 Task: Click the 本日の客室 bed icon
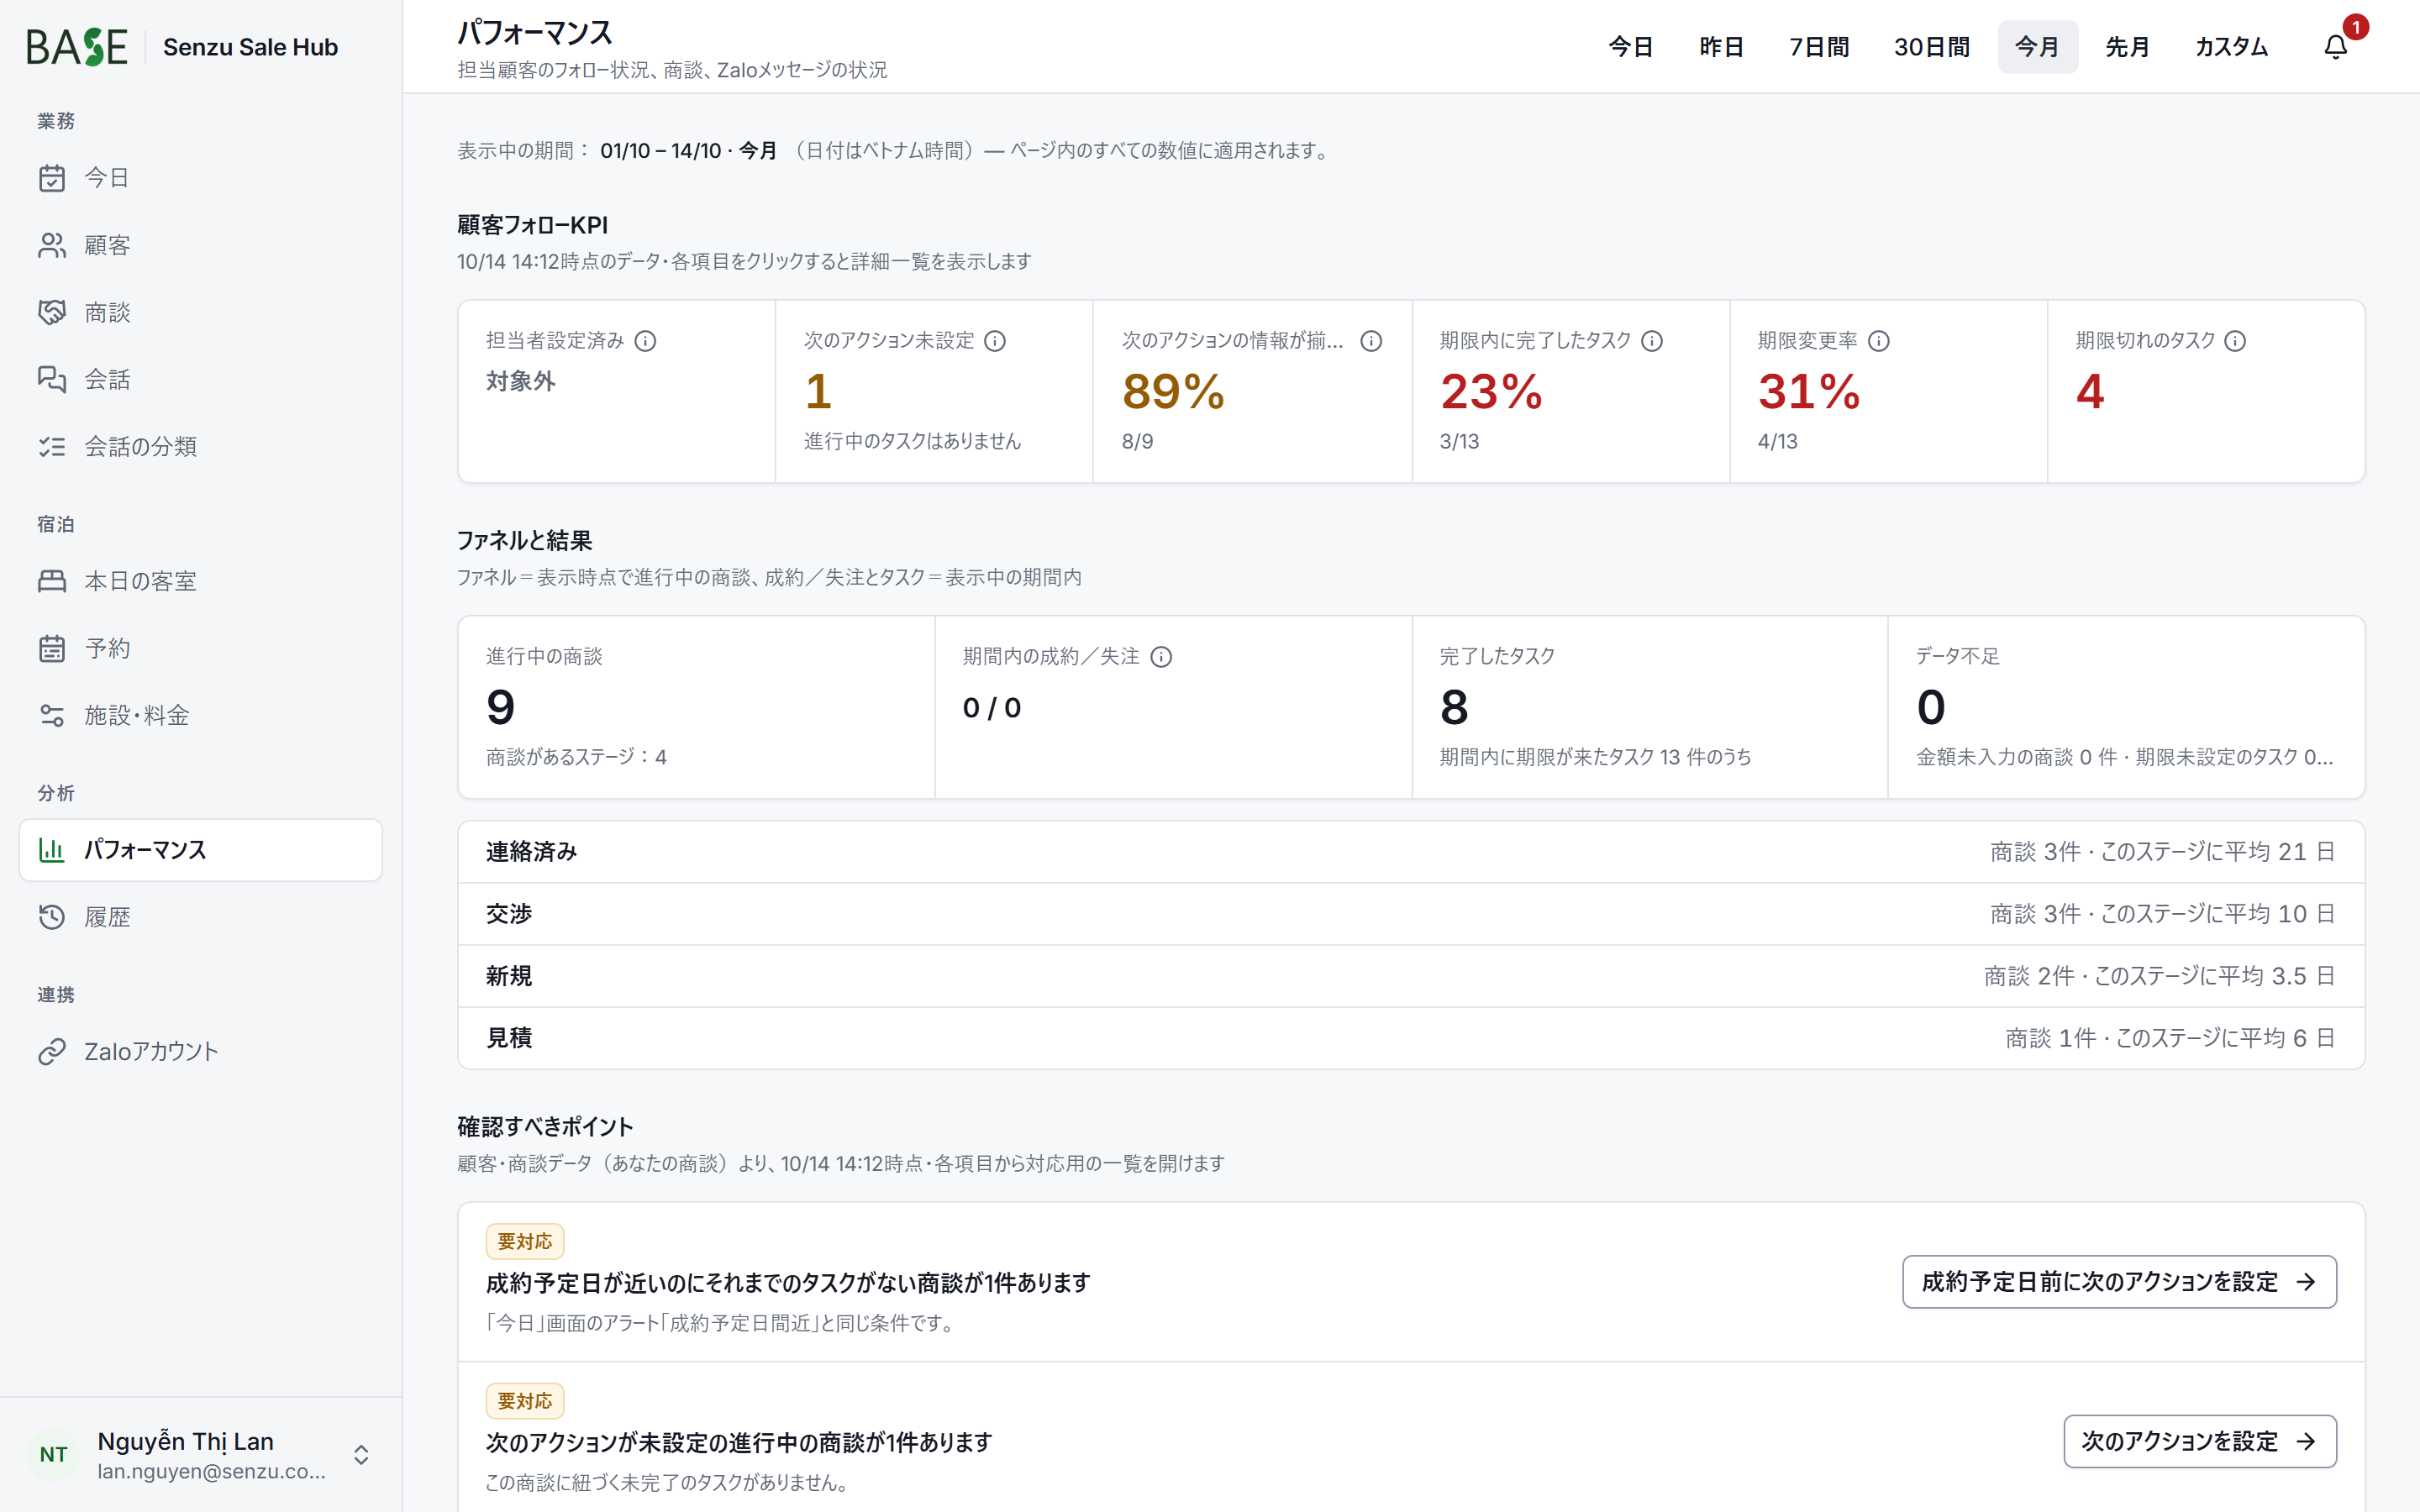[52, 581]
